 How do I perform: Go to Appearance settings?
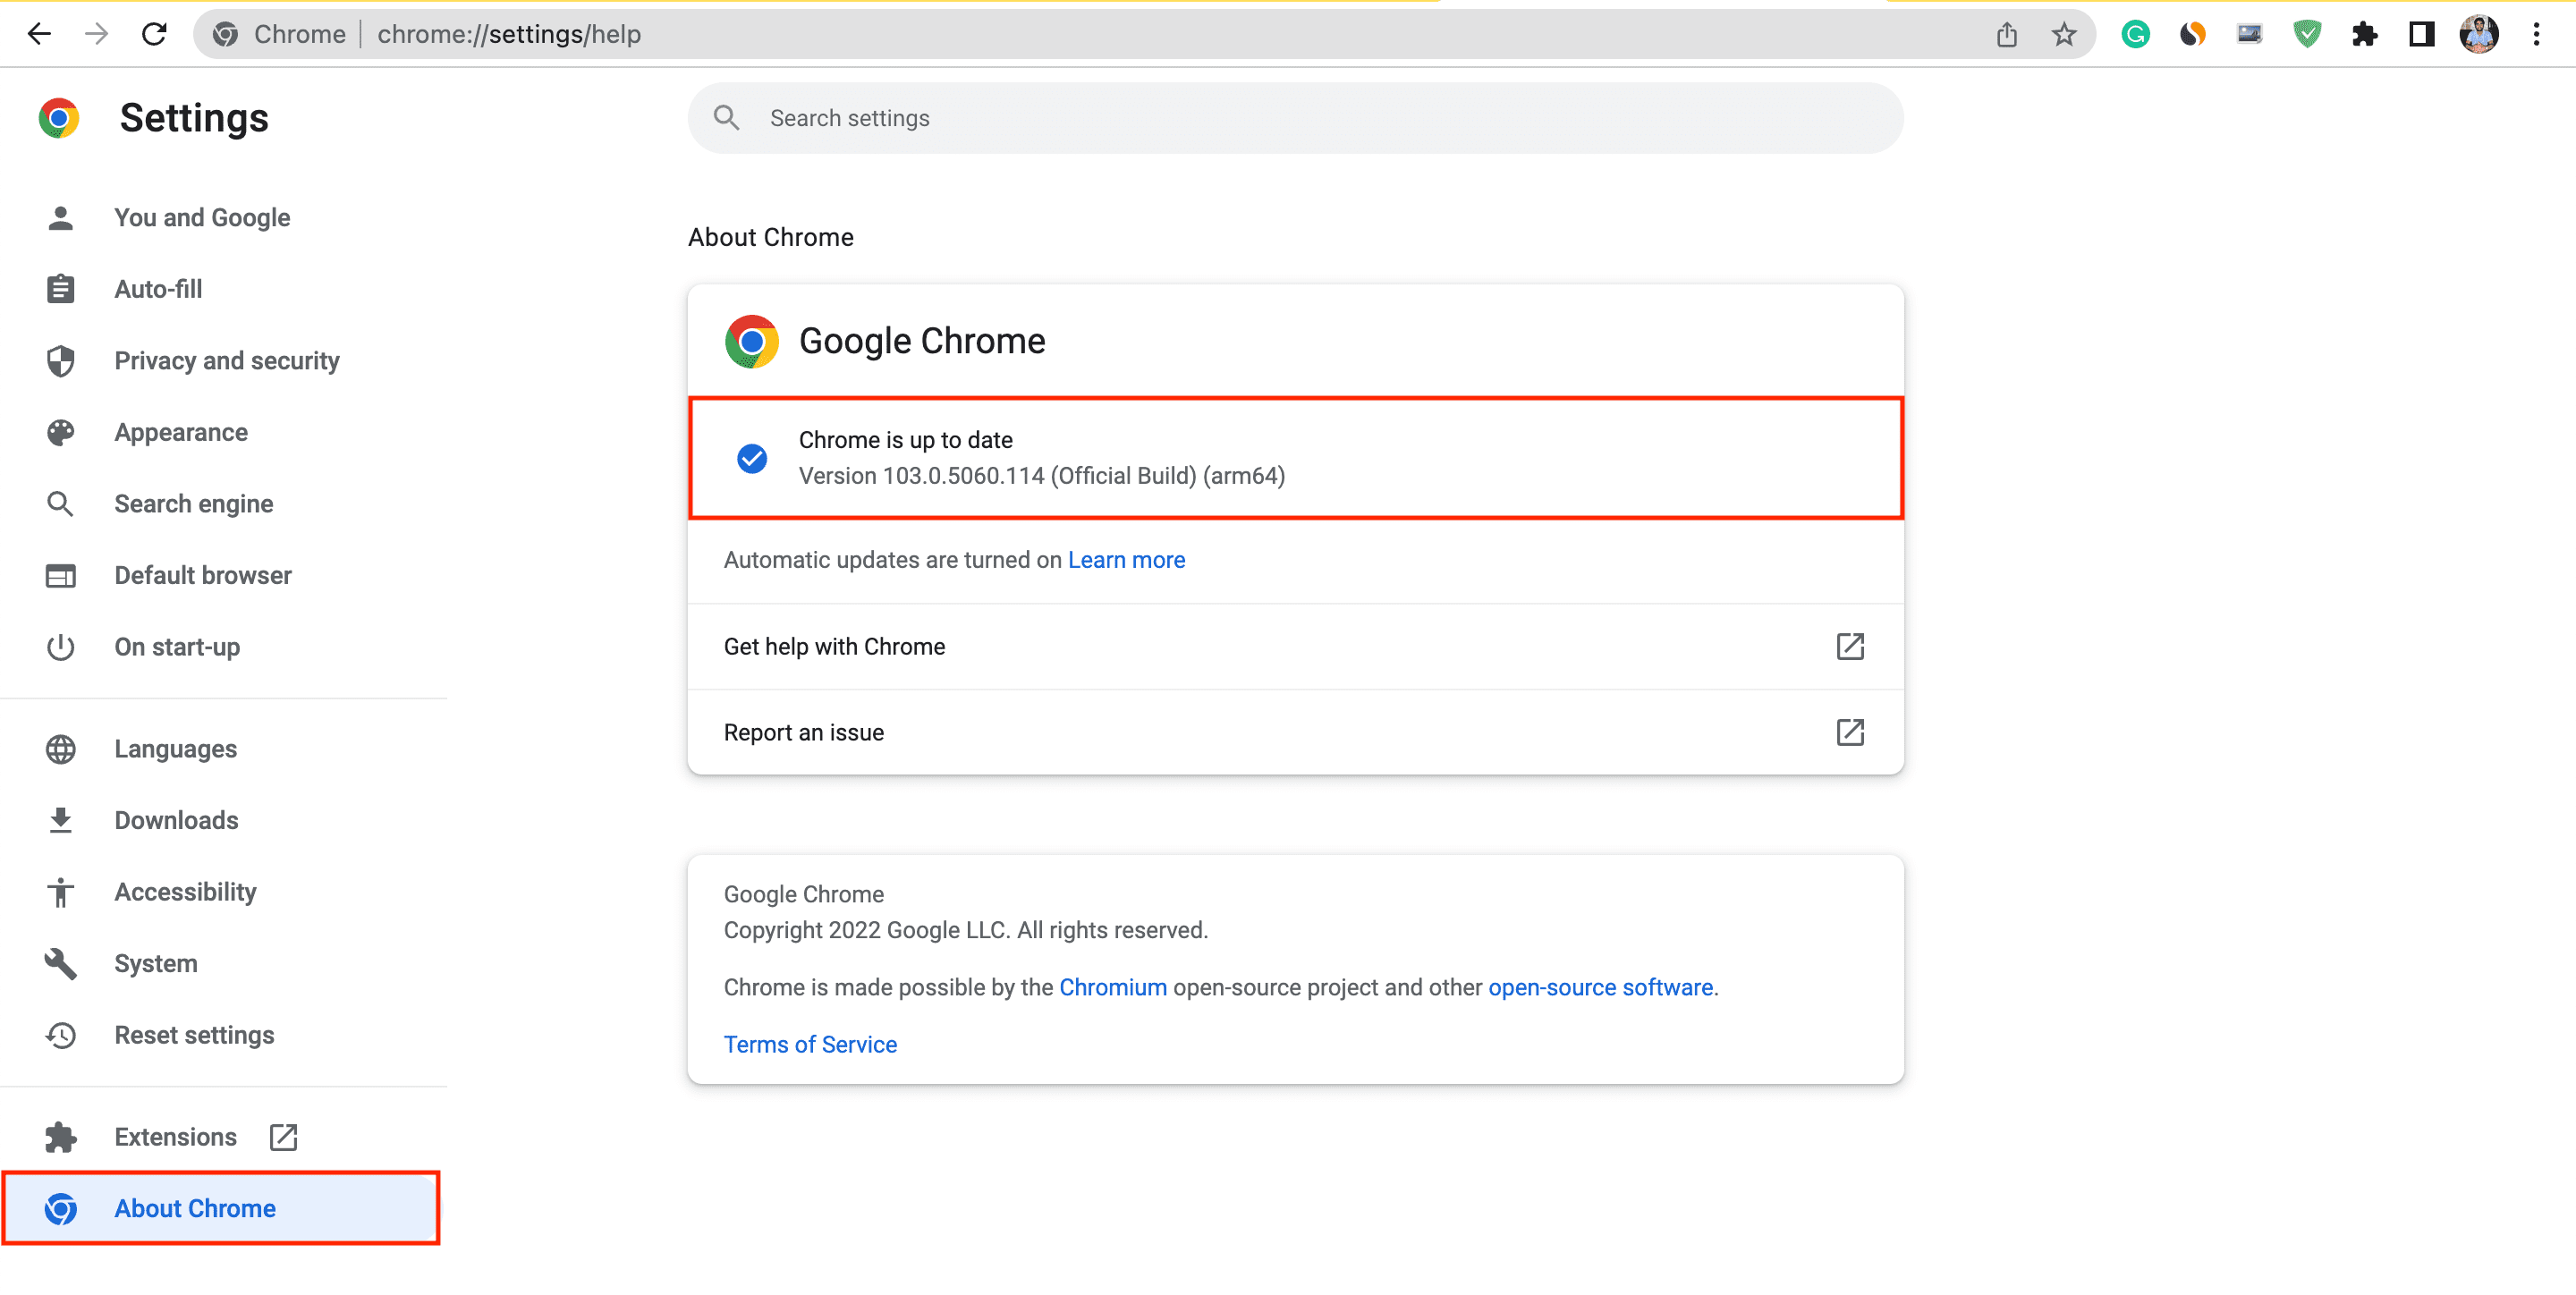(x=180, y=432)
